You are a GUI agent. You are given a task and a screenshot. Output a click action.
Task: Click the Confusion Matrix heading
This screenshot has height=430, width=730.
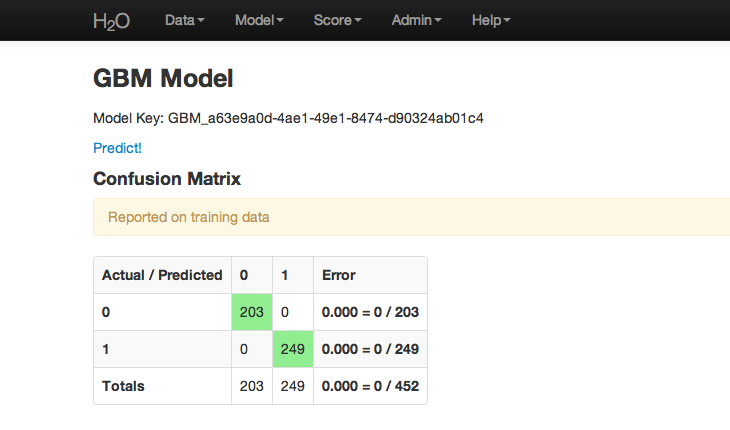click(167, 179)
